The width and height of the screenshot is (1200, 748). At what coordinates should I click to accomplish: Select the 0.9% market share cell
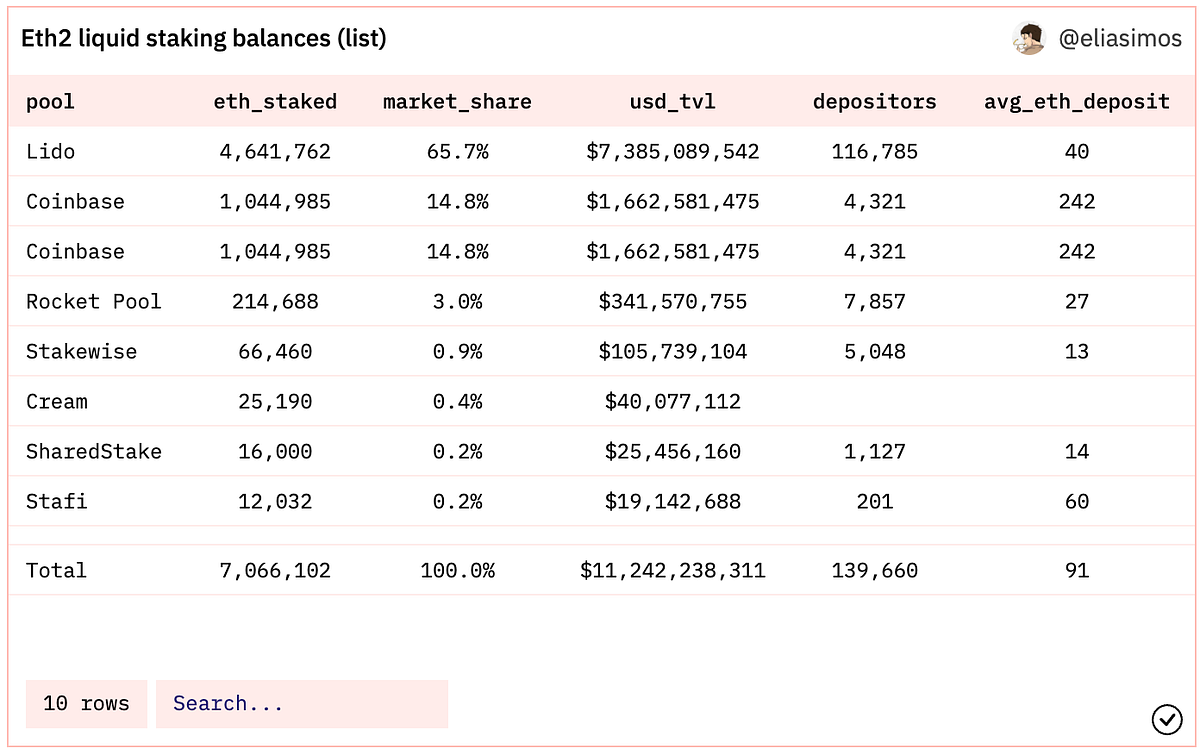pyautogui.click(x=457, y=352)
